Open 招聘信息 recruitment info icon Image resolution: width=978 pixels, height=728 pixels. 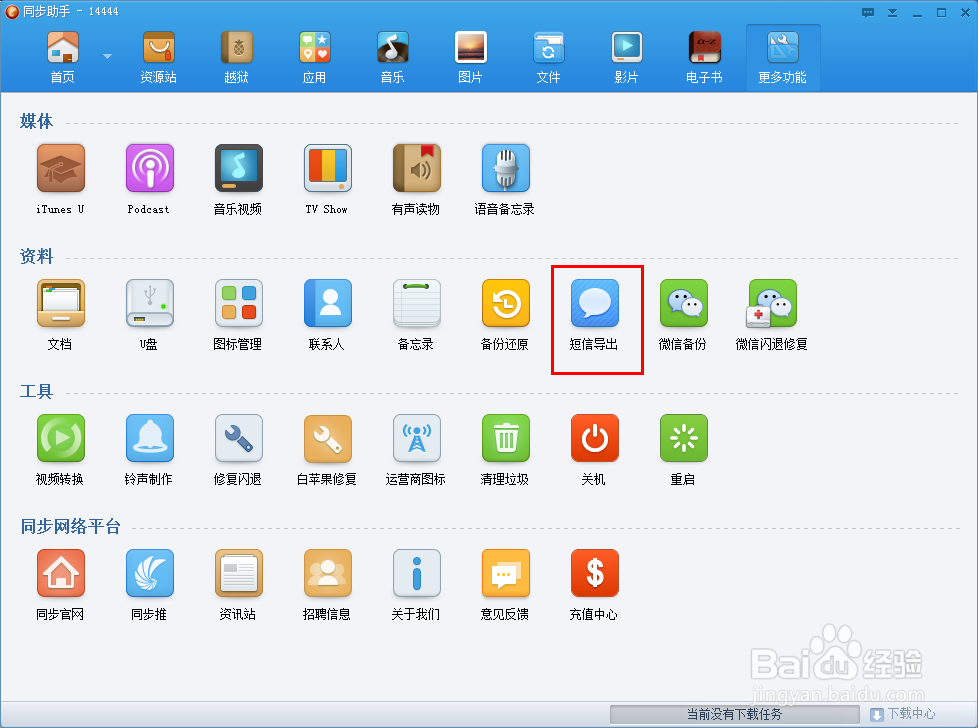327,573
